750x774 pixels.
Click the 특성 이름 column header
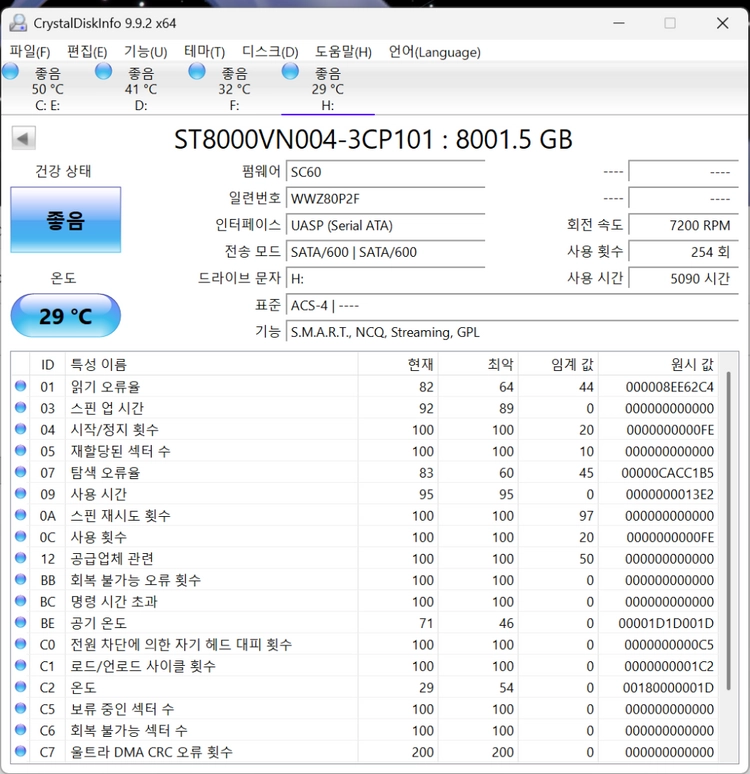pos(211,365)
